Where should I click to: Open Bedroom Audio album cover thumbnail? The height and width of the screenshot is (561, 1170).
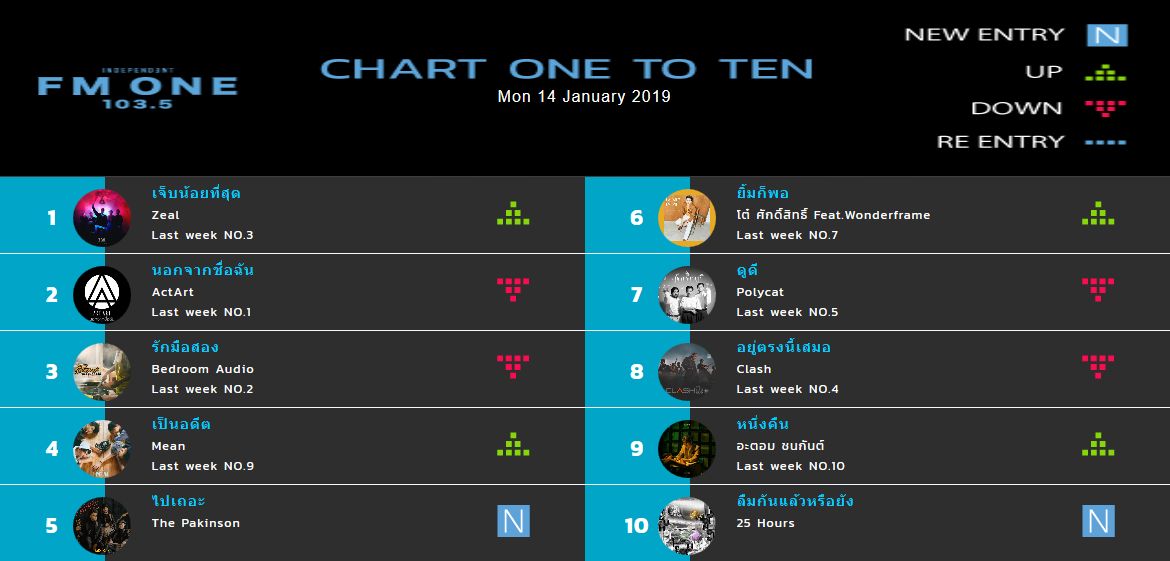coord(102,372)
